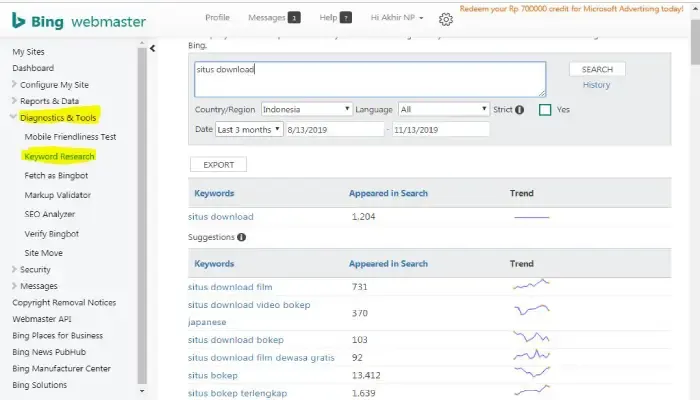Open the Country/Region dropdown
This screenshot has width=700, height=400.
(x=306, y=109)
